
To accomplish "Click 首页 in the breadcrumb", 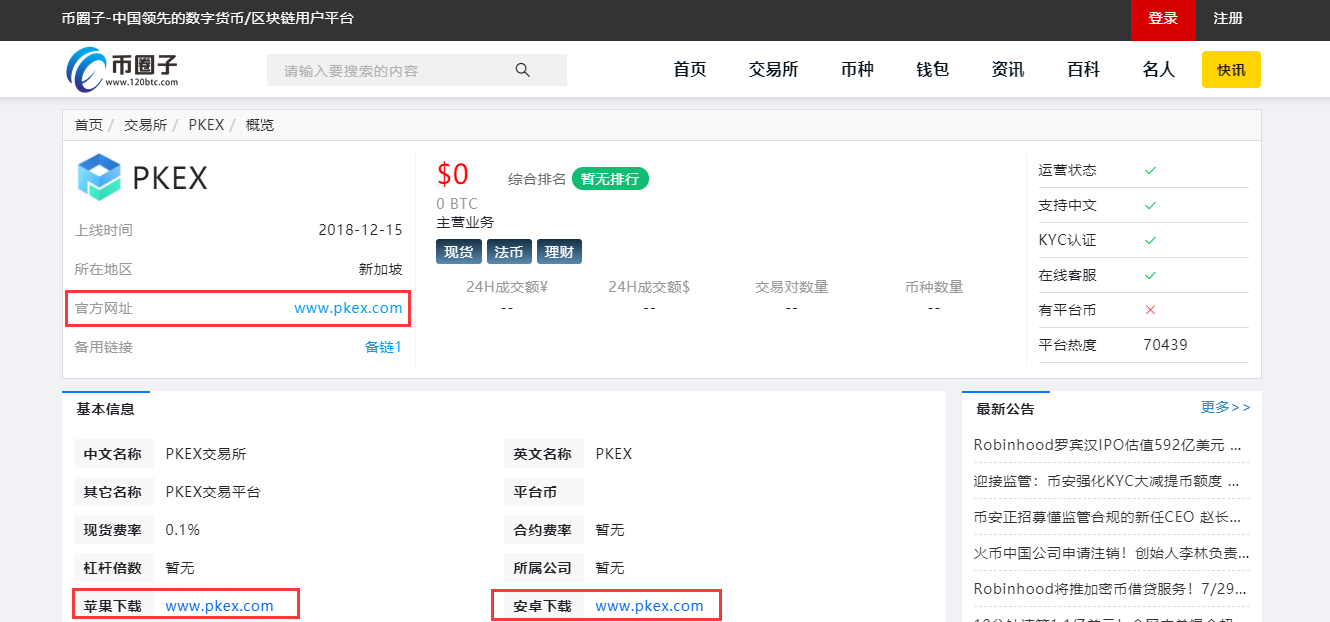I will click(x=89, y=125).
